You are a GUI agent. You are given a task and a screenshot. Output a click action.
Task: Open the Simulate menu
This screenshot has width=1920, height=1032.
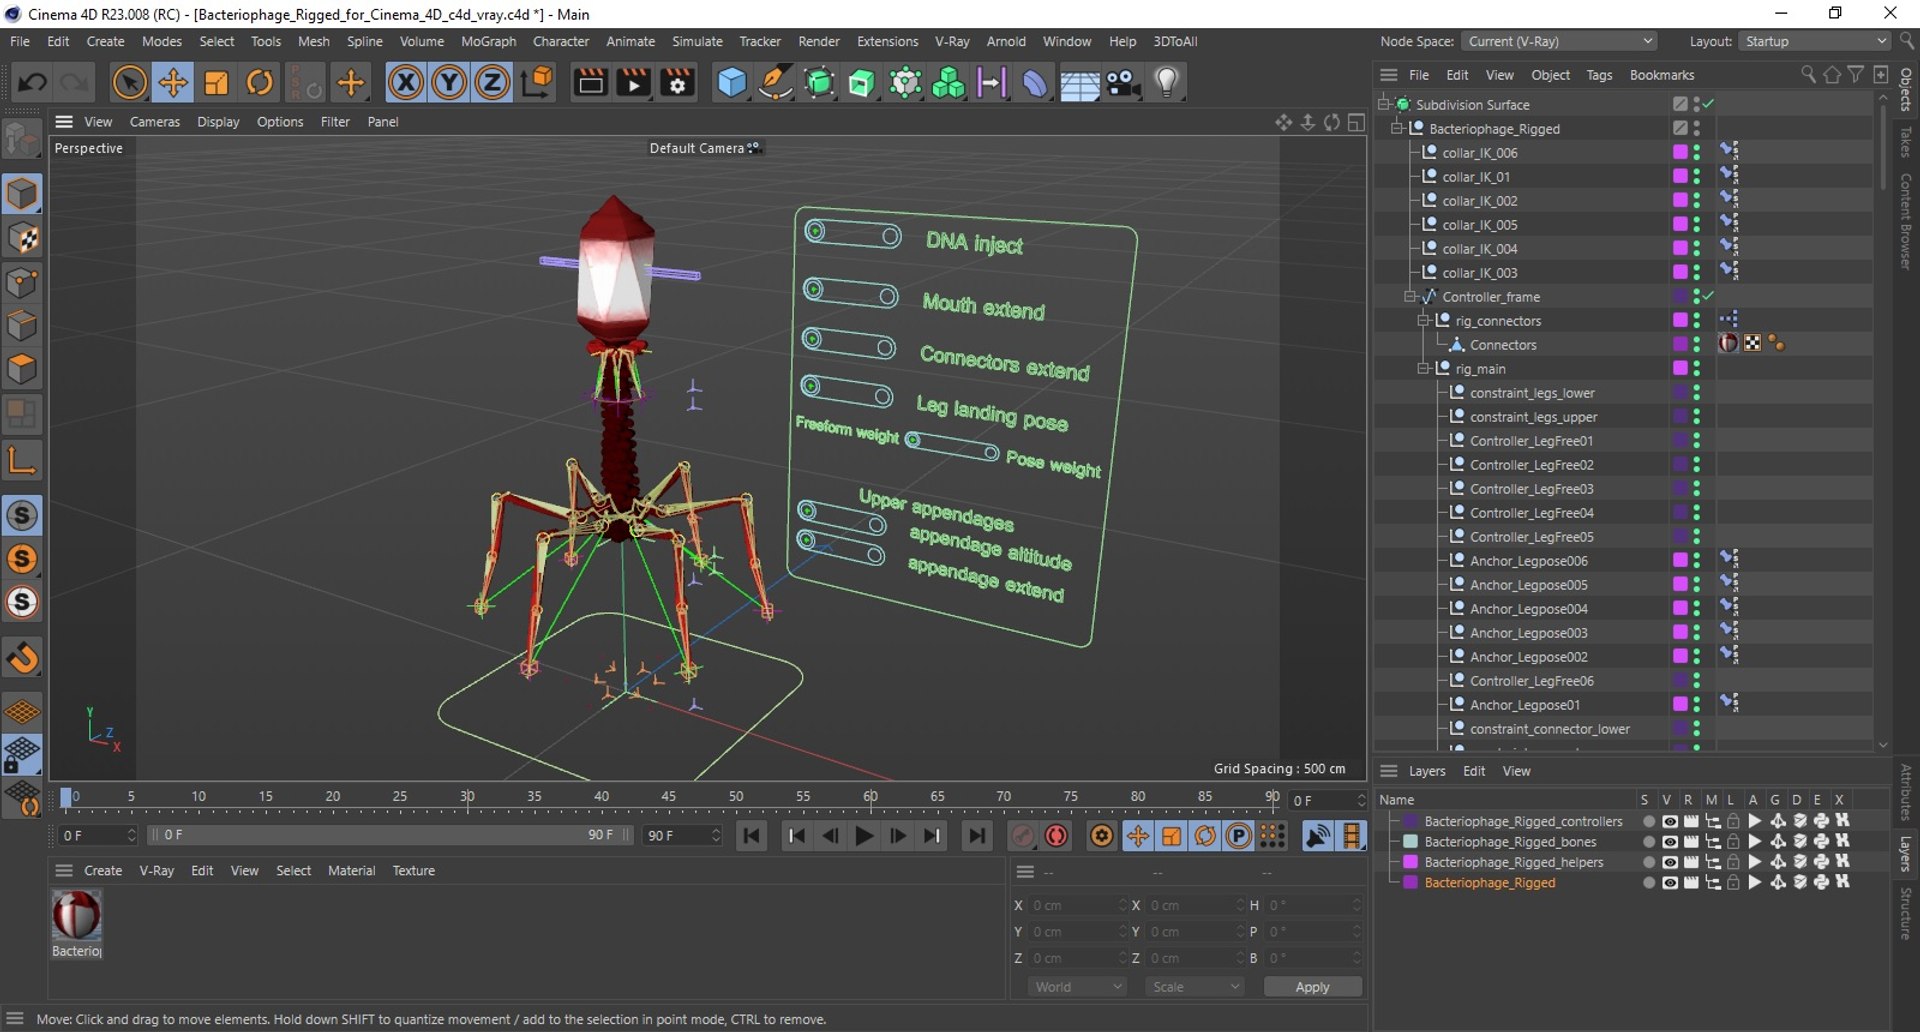pyautogui.click(x=697, y=41)
